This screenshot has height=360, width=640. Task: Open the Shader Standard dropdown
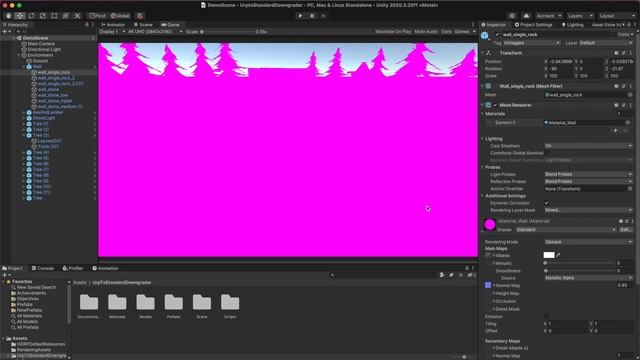pos(566,230)
